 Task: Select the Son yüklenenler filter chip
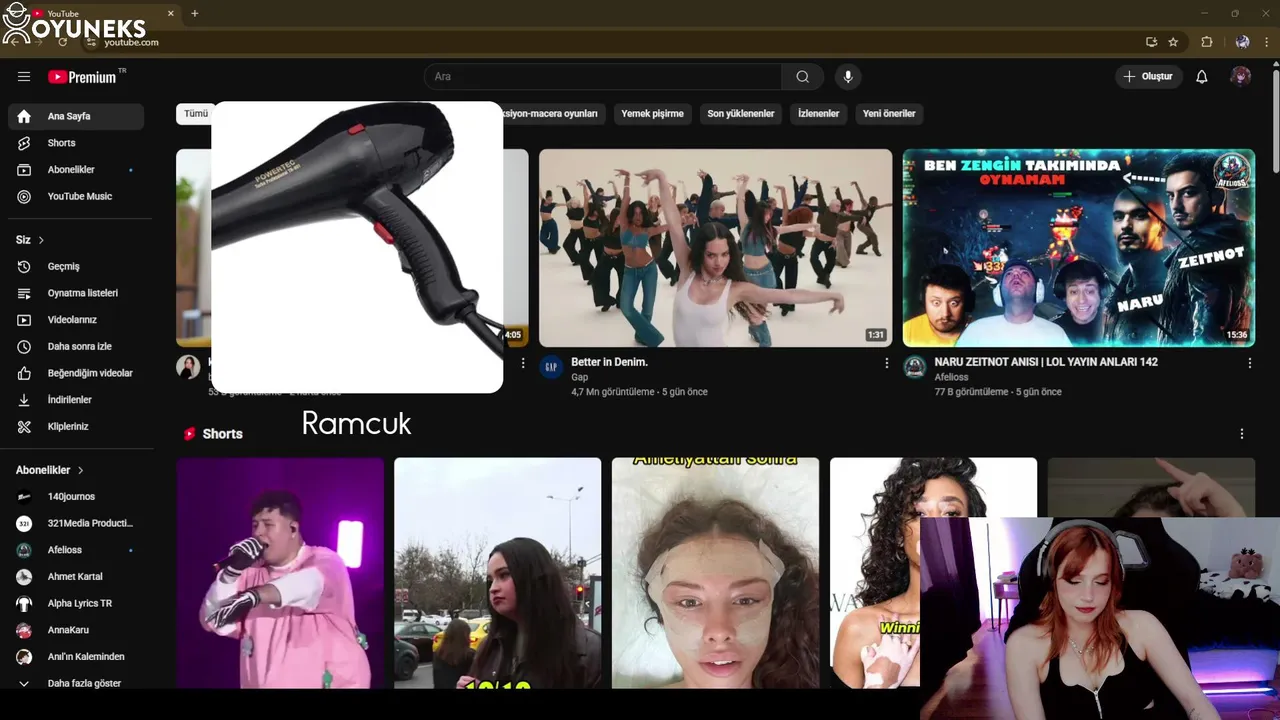tap(741, 114)
